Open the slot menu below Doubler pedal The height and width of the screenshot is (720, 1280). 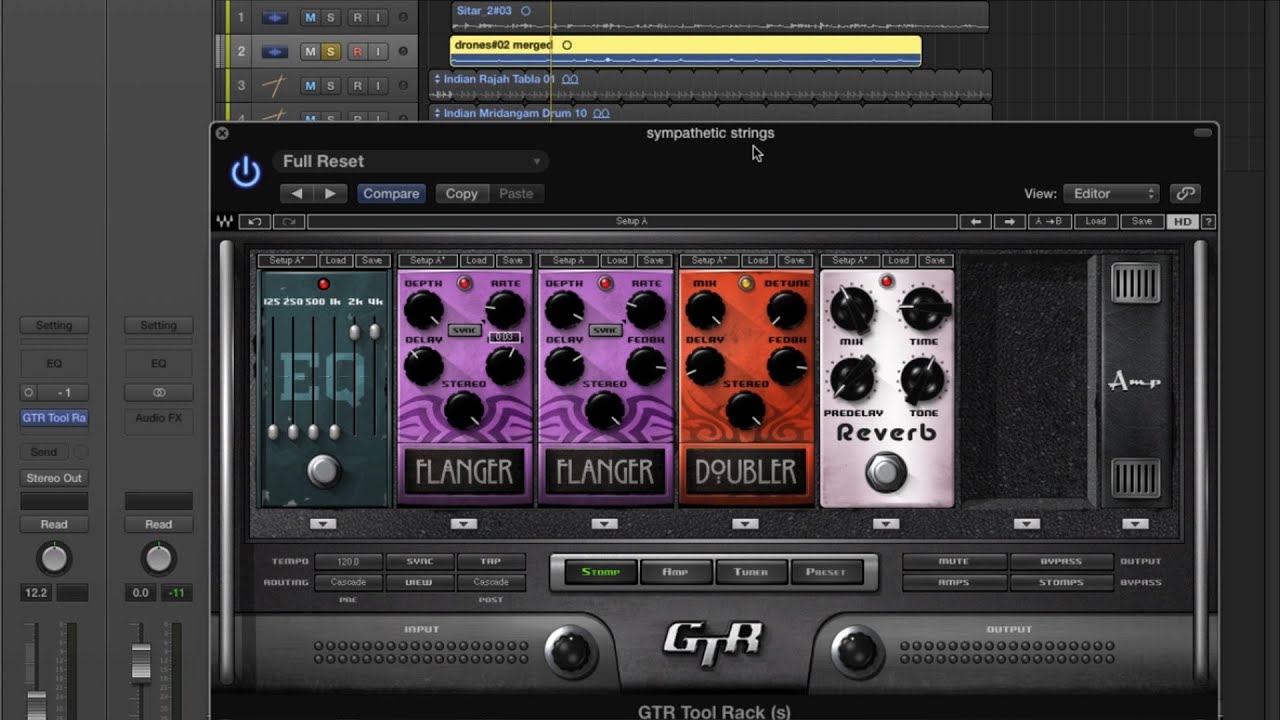(x=746, y=524)
